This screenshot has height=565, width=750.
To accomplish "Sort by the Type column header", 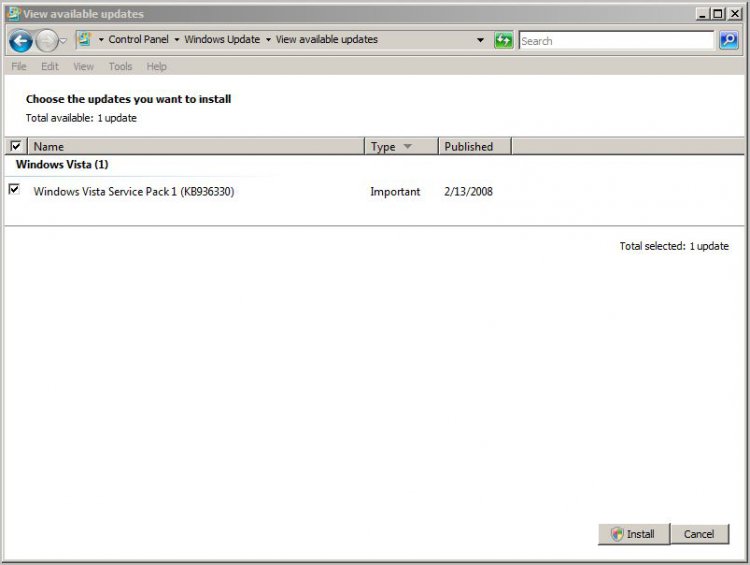I will 401,146.
